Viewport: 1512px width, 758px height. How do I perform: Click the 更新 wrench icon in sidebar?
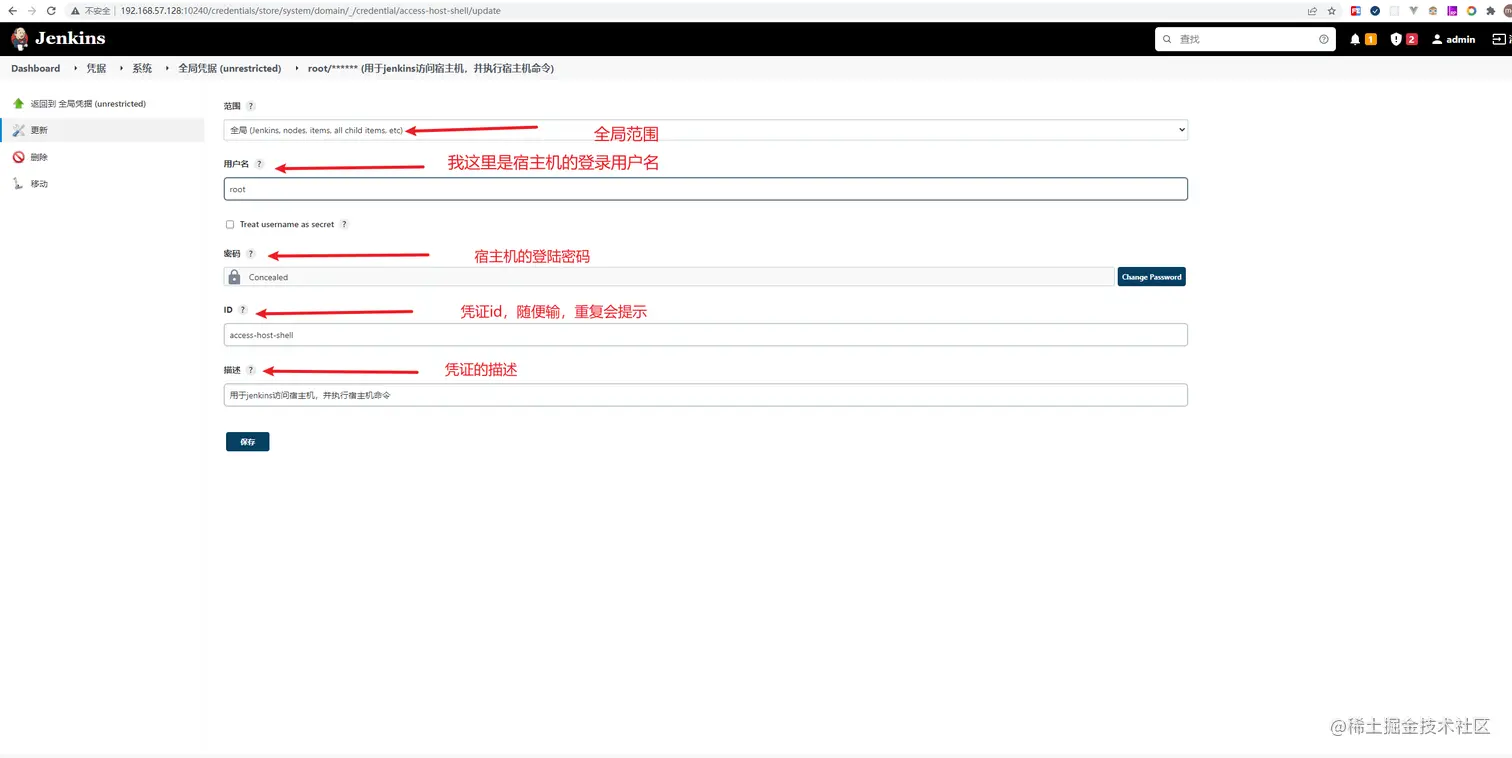pos(18,130)
